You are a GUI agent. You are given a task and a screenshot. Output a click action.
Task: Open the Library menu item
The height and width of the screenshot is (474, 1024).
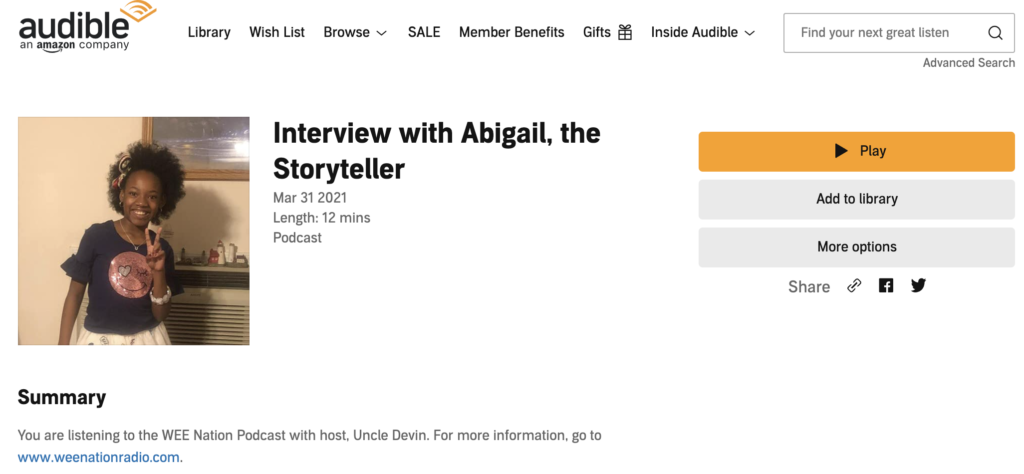209,32
